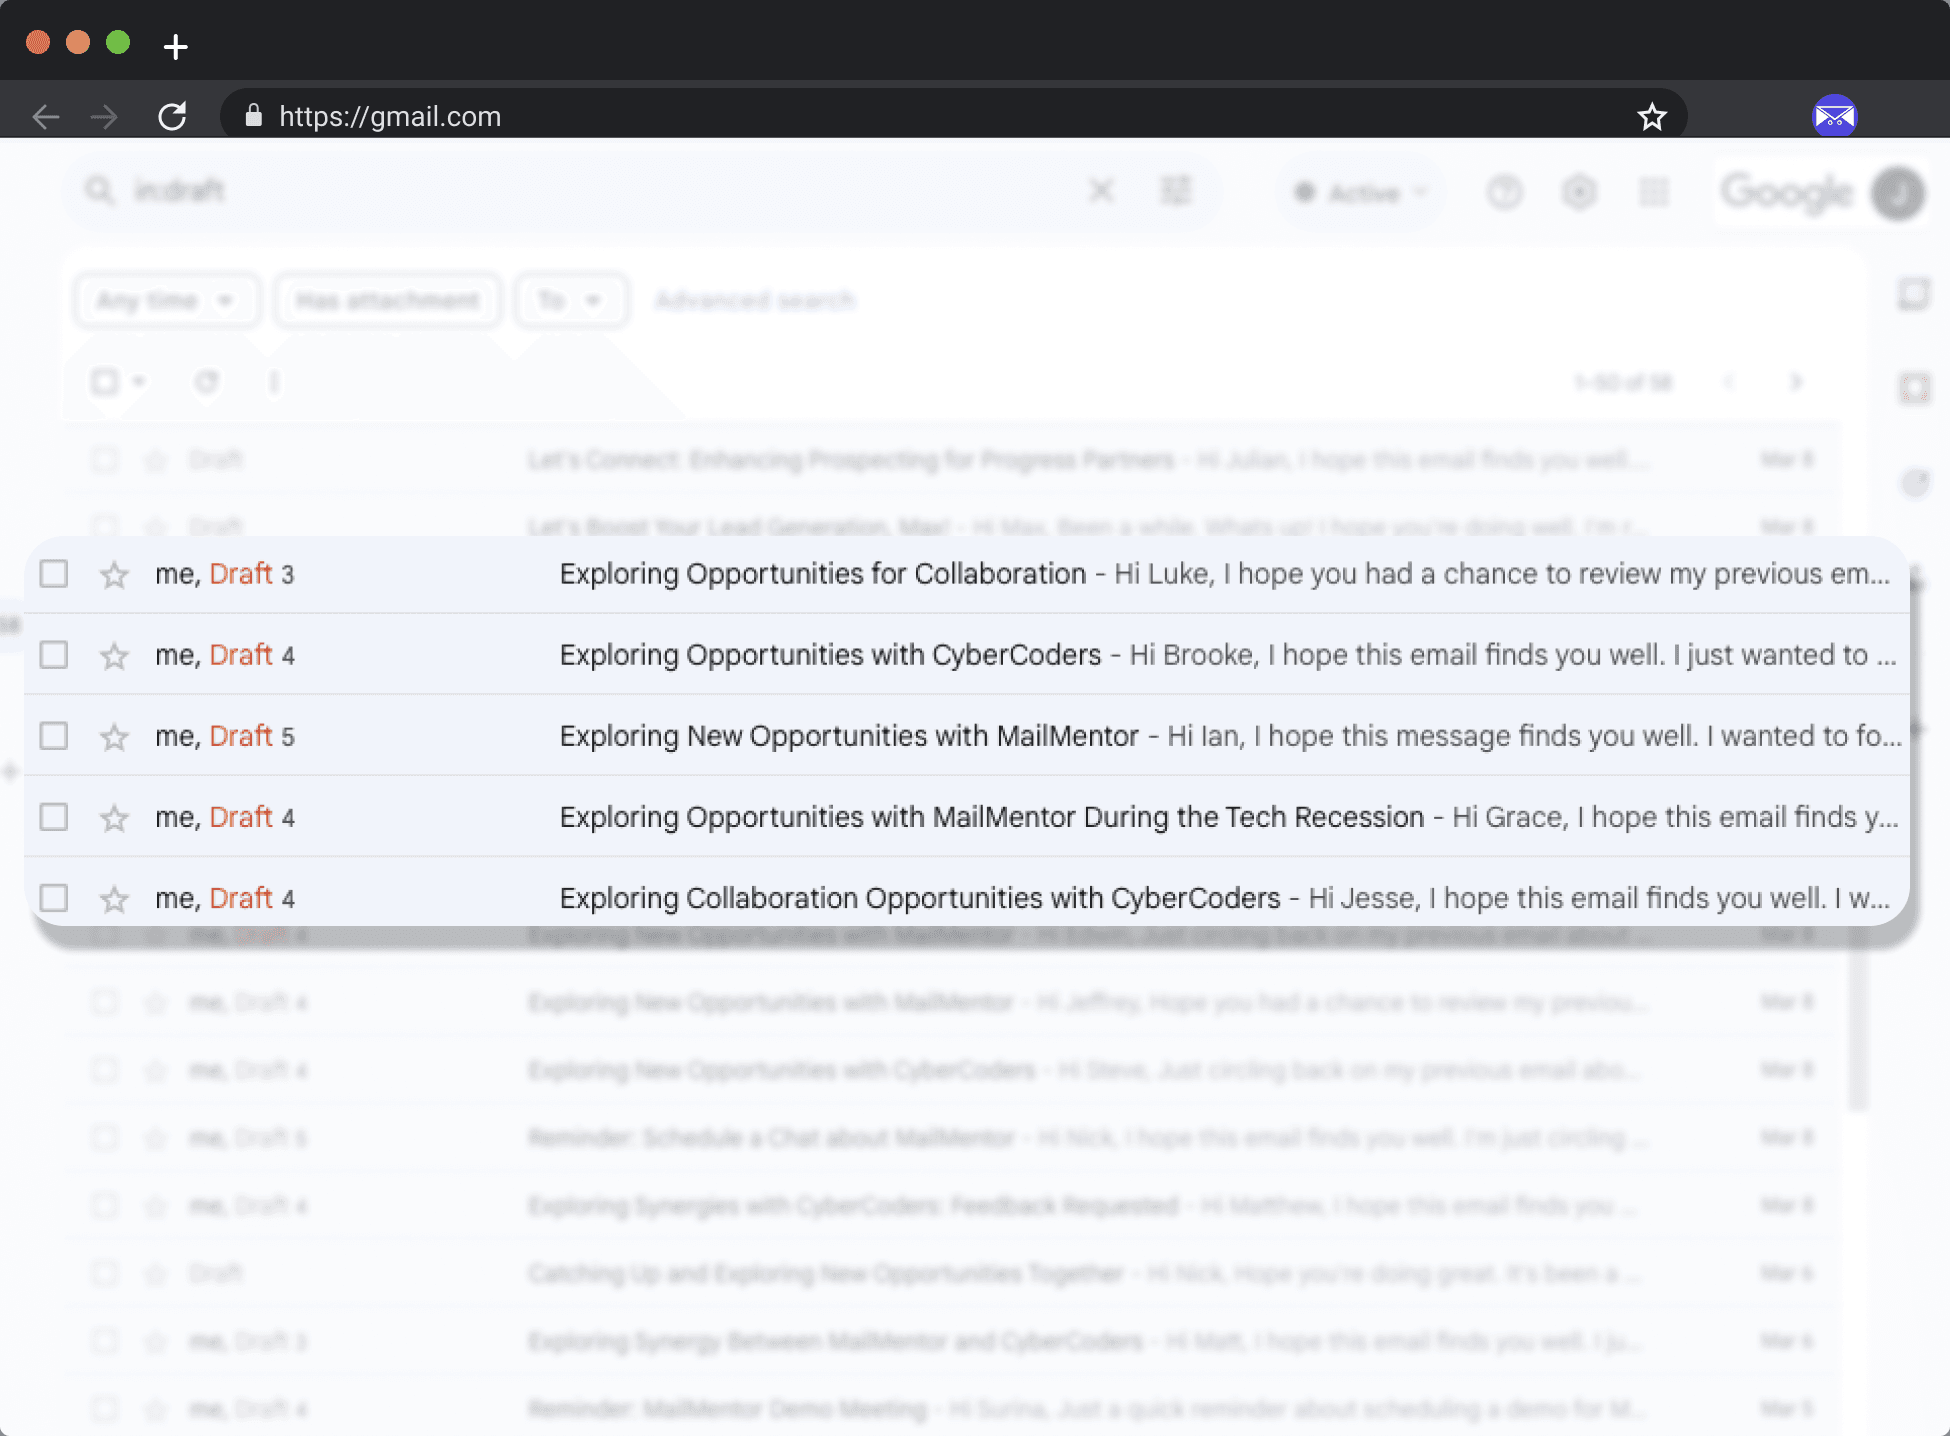1950x1436 pixels.
Task: Open the Gmail settings gear icon
Action: tap(1578, 191)
